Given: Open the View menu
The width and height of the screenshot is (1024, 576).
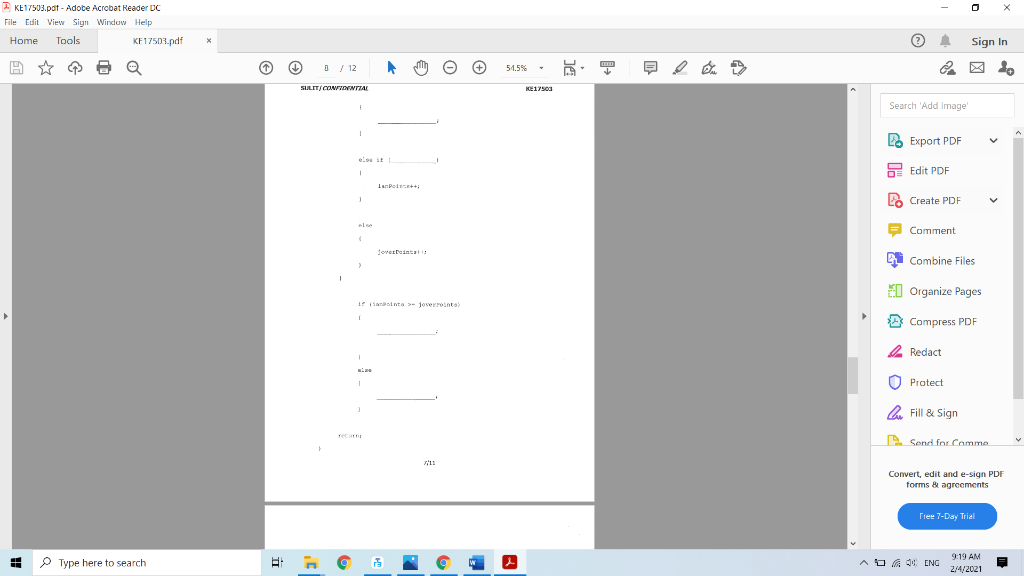Looking at the screenshot, I should click(x=56, y=22).
